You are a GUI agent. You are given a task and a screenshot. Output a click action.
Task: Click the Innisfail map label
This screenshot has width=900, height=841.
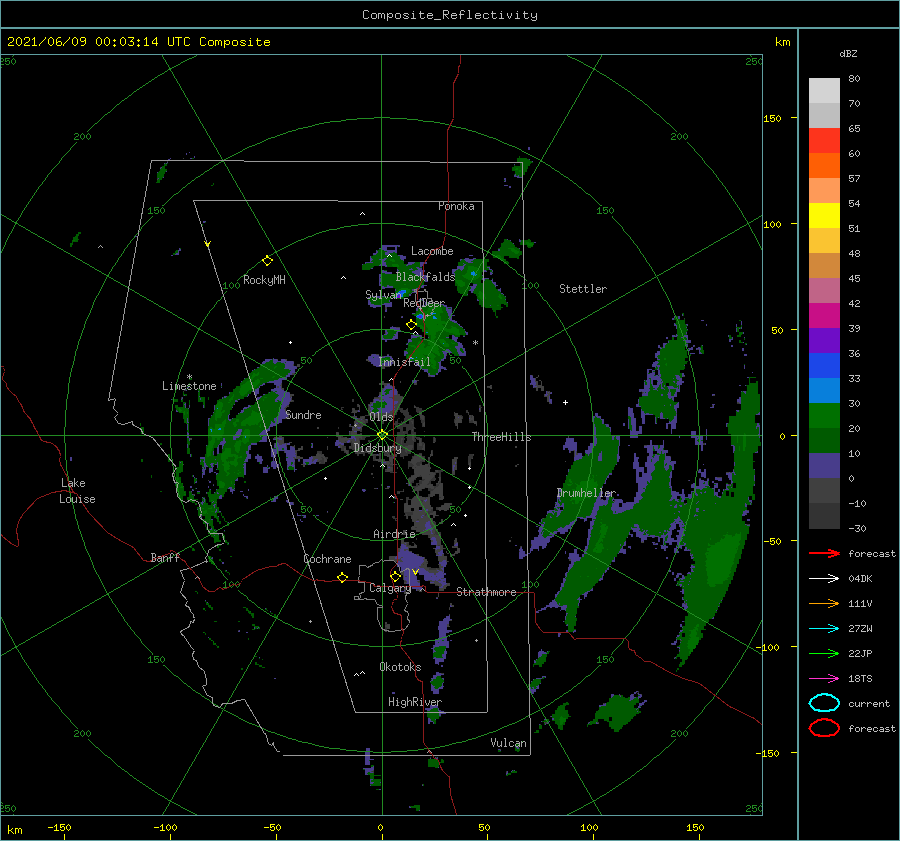(x=404, y=362)
